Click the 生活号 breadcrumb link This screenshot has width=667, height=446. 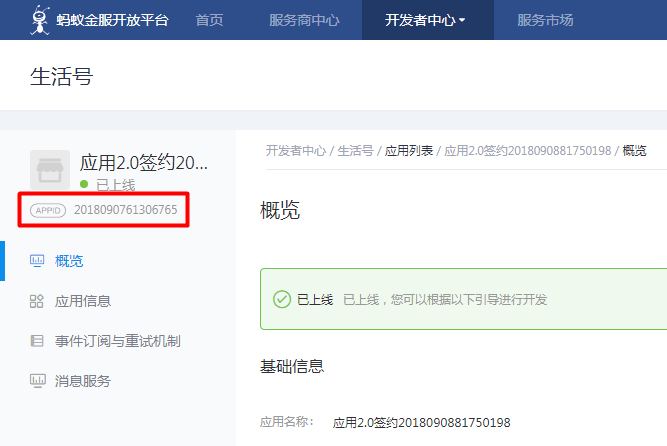pyautogui.click(x=355, y=151)
